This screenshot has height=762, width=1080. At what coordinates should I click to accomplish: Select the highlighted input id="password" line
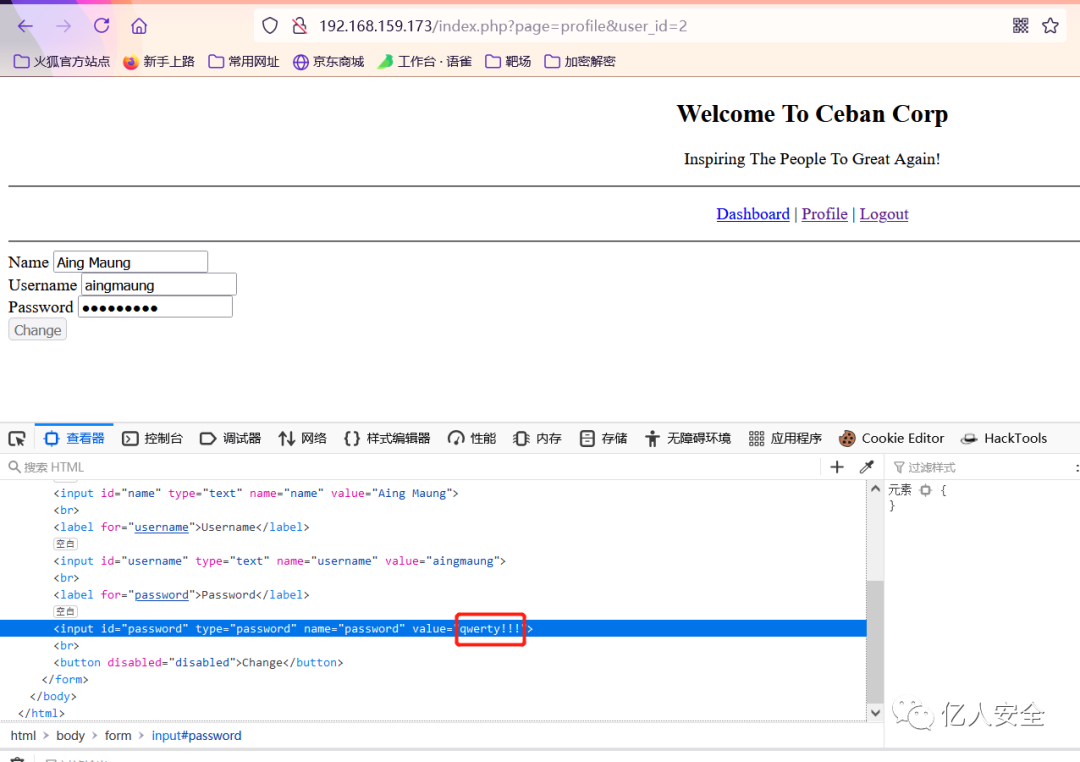433,628
